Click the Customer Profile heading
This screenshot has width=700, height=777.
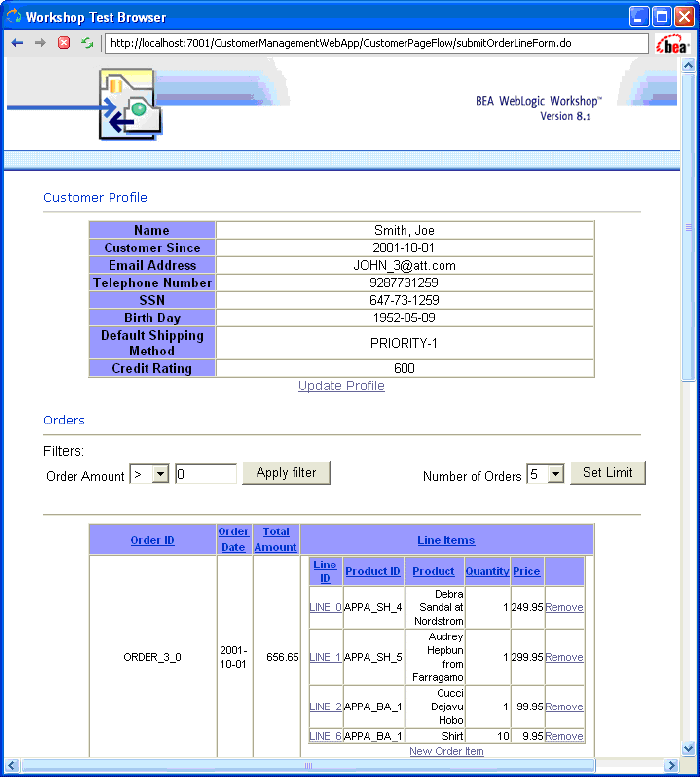click(x=95, y=197)
